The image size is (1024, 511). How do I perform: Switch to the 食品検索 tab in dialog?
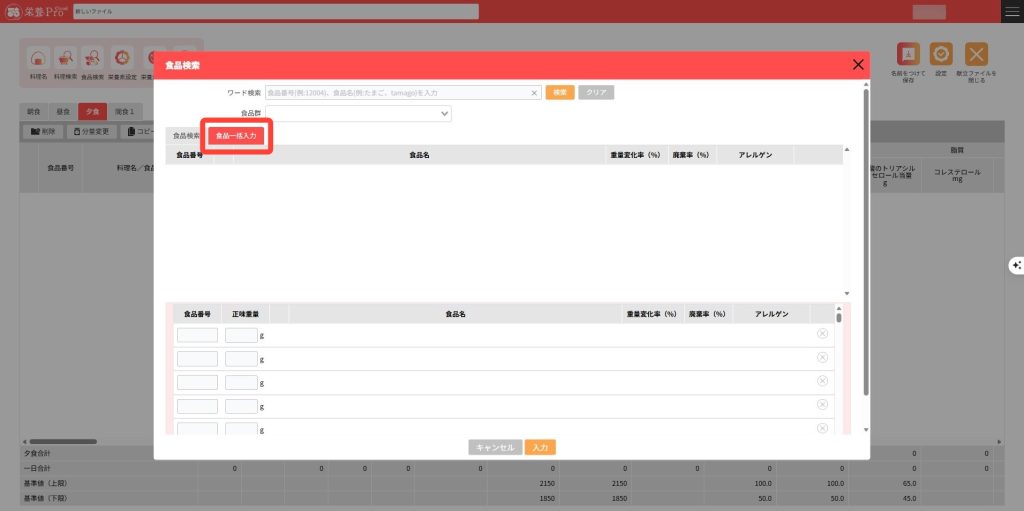(x=186, y=135)
